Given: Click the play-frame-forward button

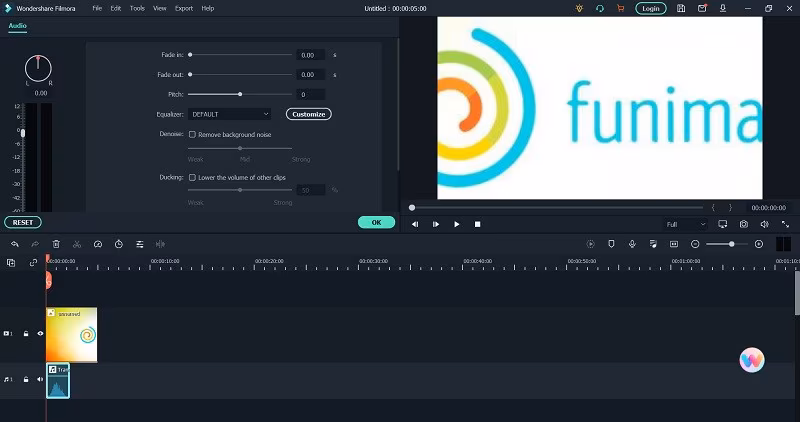Looking at the screenshot, I should click(x=436, y=224).
